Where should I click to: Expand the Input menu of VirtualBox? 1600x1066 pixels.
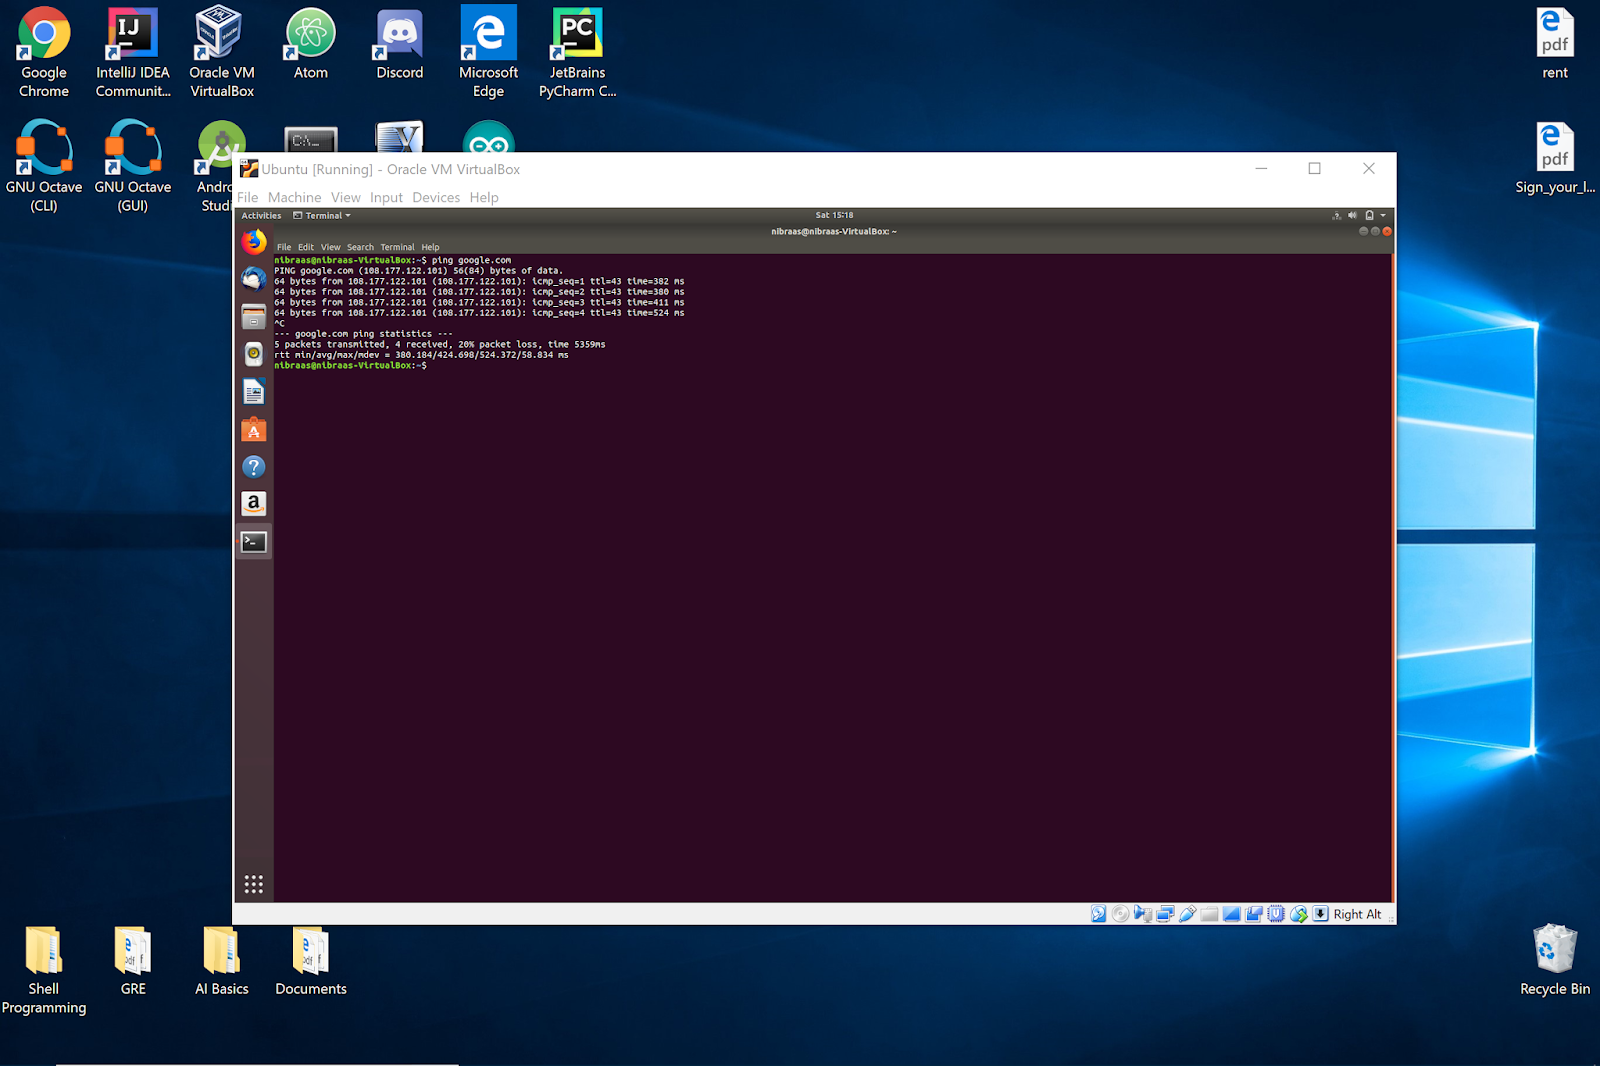pos(386,197)
